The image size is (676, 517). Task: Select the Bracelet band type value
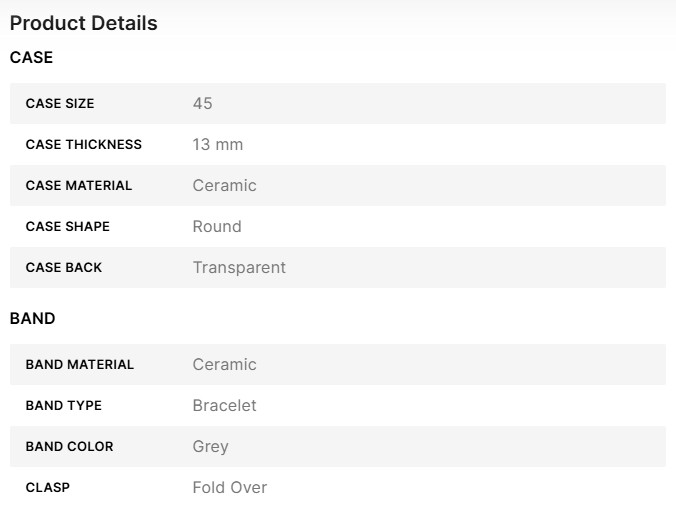click(225, 406)
